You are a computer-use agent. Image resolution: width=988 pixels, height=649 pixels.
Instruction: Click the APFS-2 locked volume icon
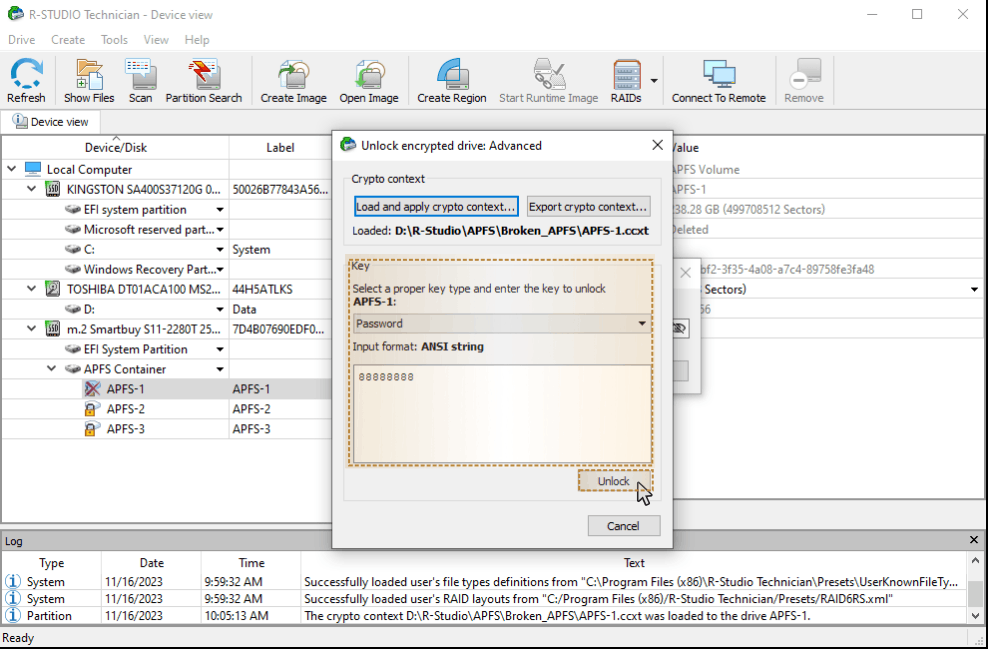point(92,409)
